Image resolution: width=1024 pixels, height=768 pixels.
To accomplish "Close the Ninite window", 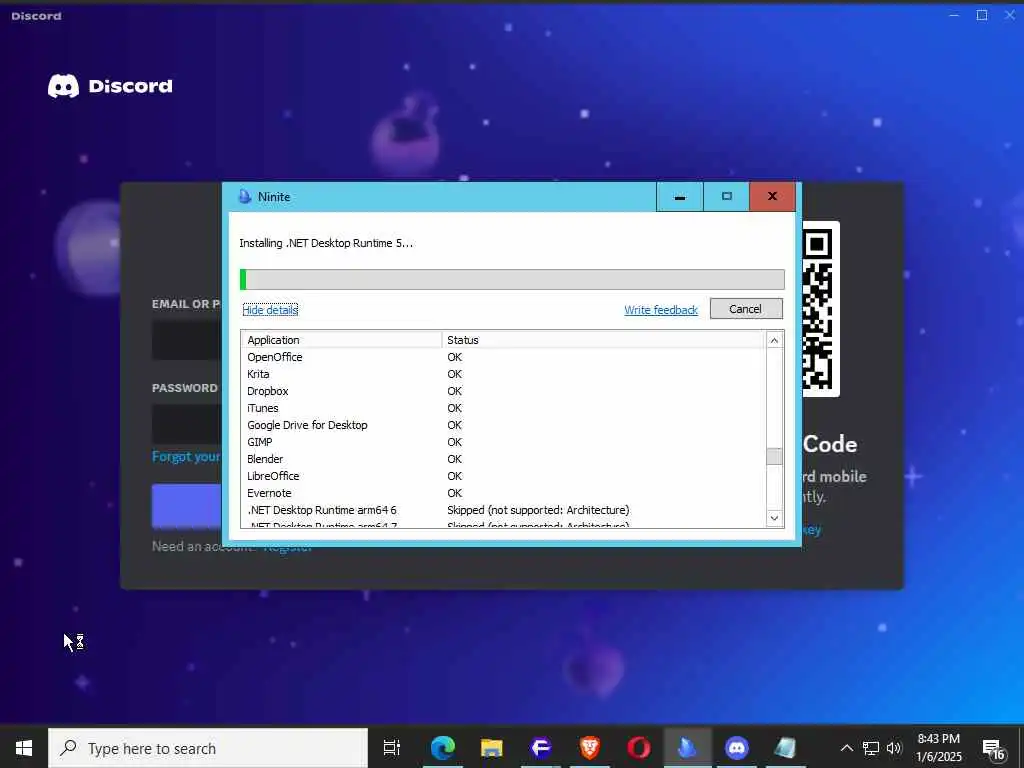I will (x=773, y=197).
